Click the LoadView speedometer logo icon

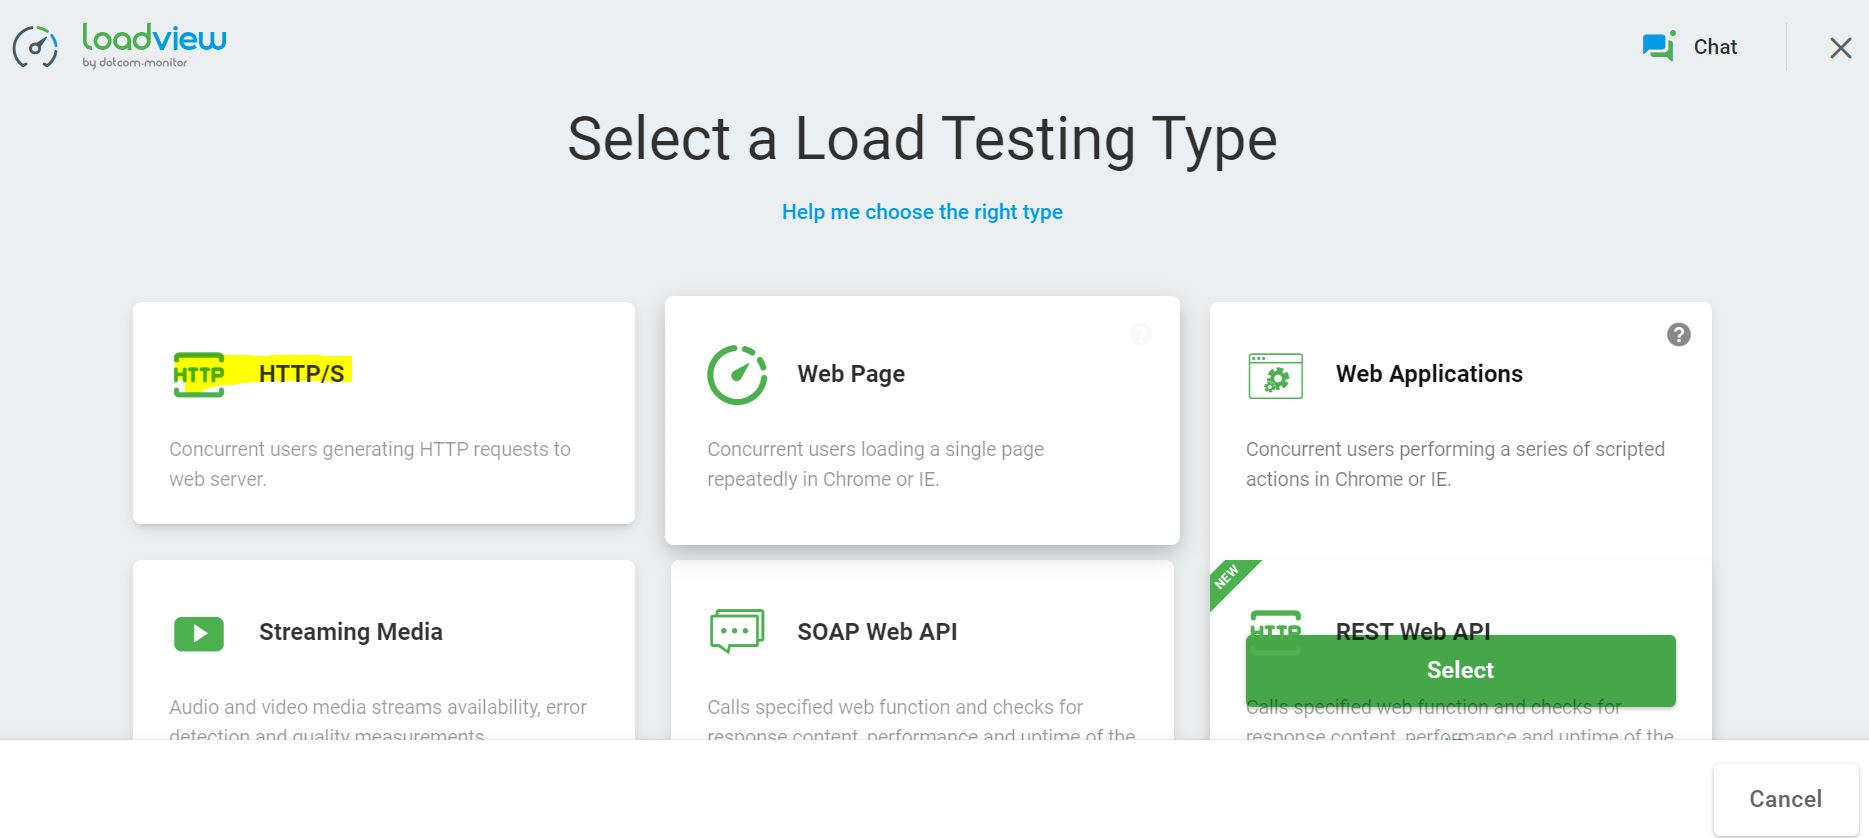tap(35, 47)
